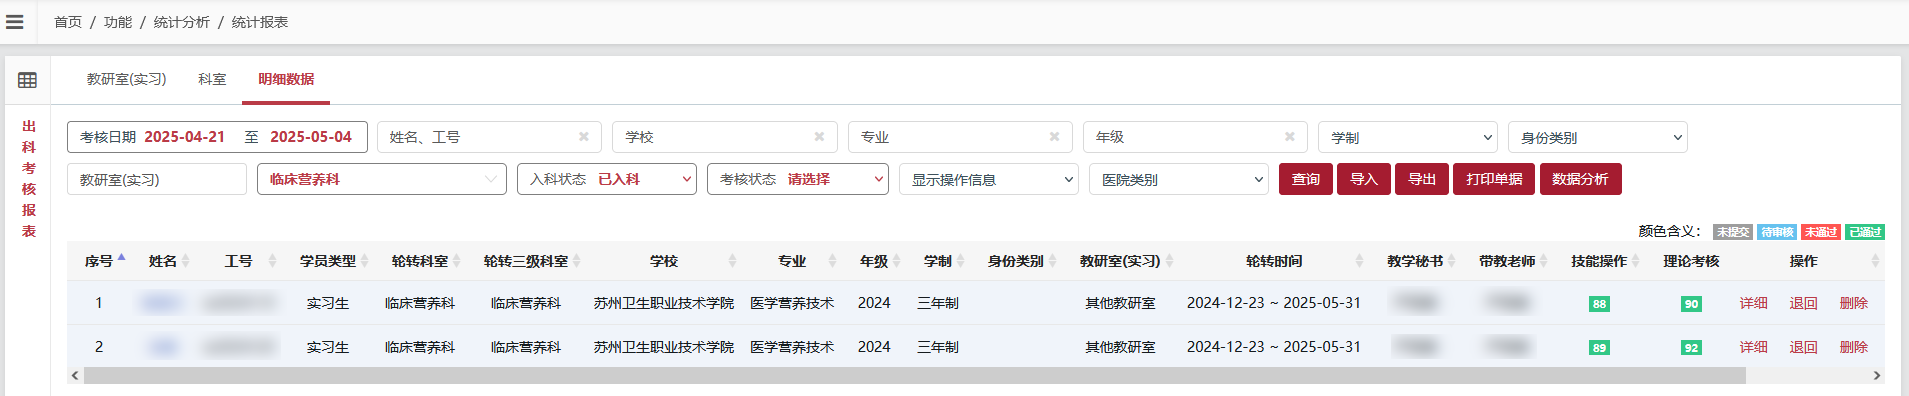Clear the 专业 filter field

(x=1054, y=137)
